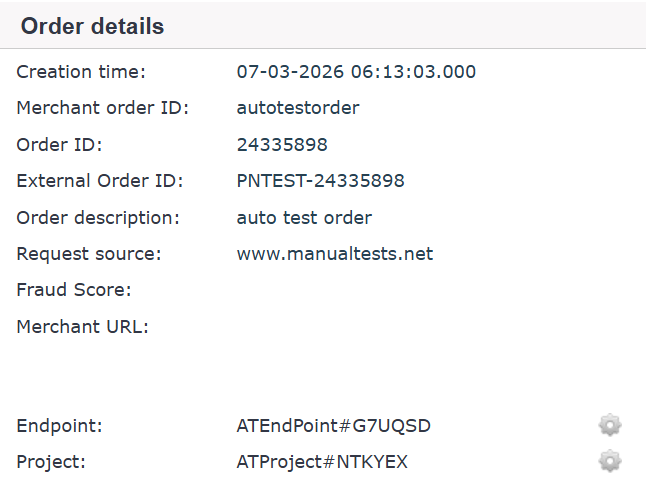Click the Order details panel header

[x=93, y=27]
